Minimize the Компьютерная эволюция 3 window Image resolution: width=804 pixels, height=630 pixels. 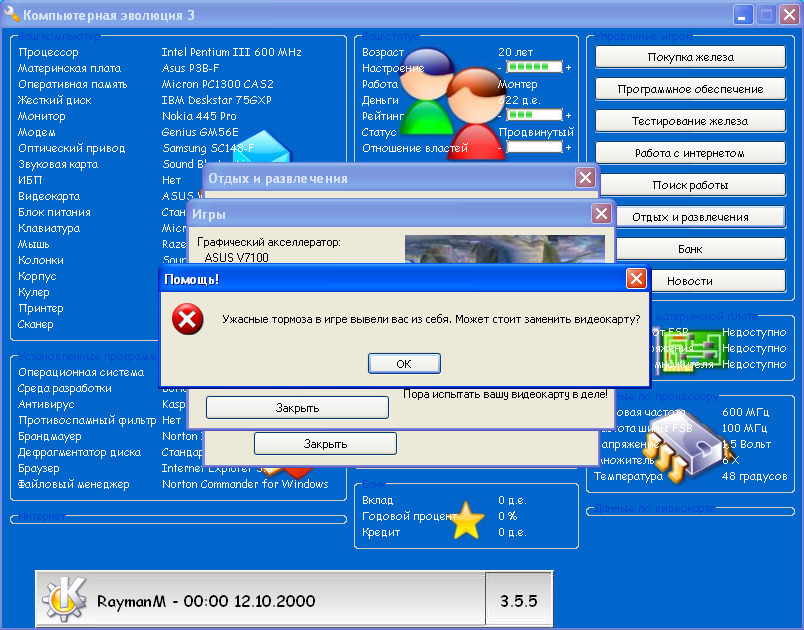(741, 15)
